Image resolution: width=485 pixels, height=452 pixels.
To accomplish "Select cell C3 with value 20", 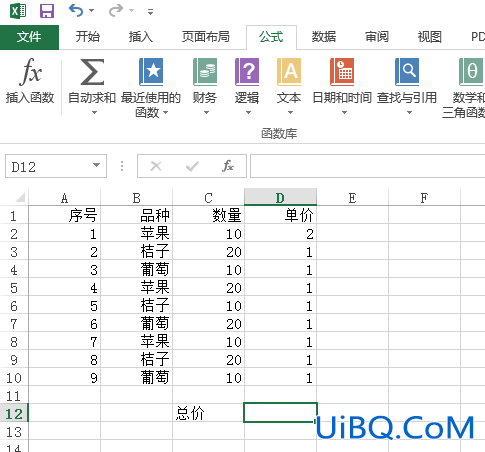I will pos(208,251).
